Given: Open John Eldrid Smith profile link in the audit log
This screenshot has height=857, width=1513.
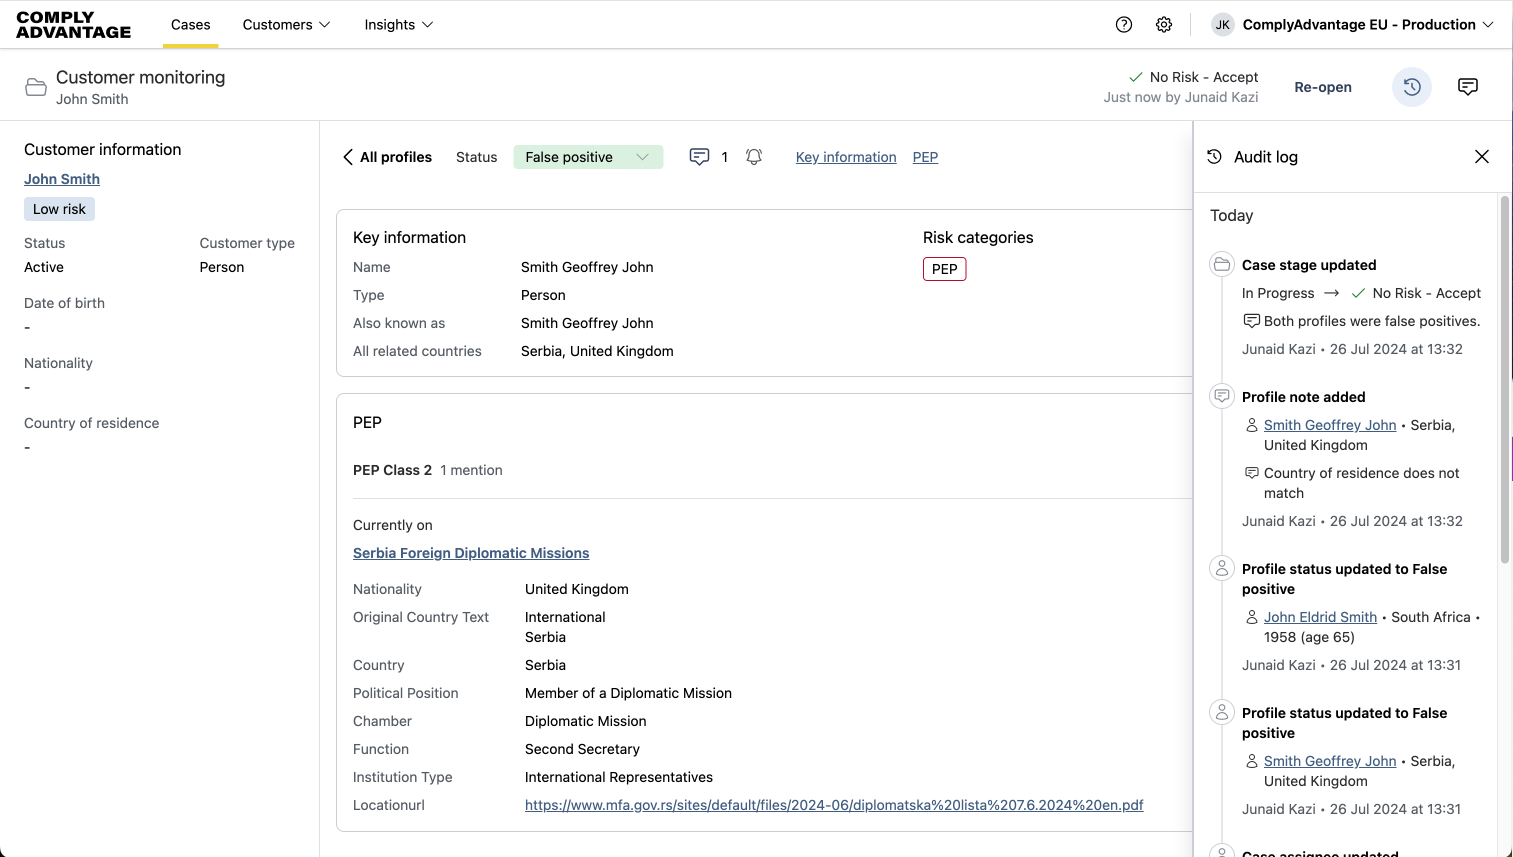Looking at the screenshot, I should pos(1320,617).
